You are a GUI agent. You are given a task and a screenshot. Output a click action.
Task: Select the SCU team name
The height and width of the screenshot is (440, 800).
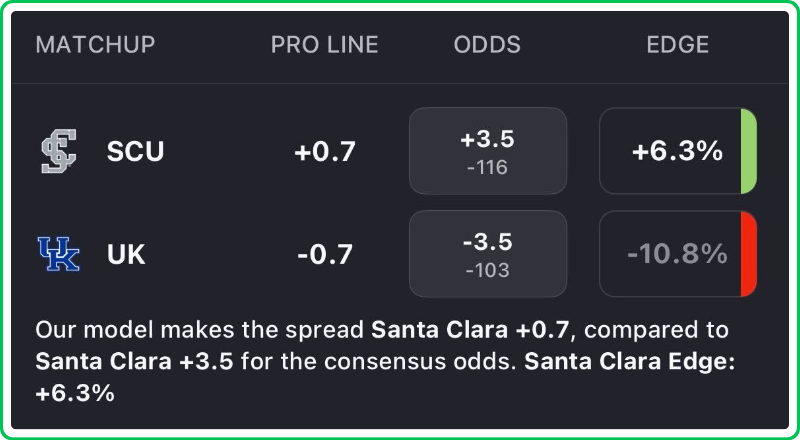(135, 151)
